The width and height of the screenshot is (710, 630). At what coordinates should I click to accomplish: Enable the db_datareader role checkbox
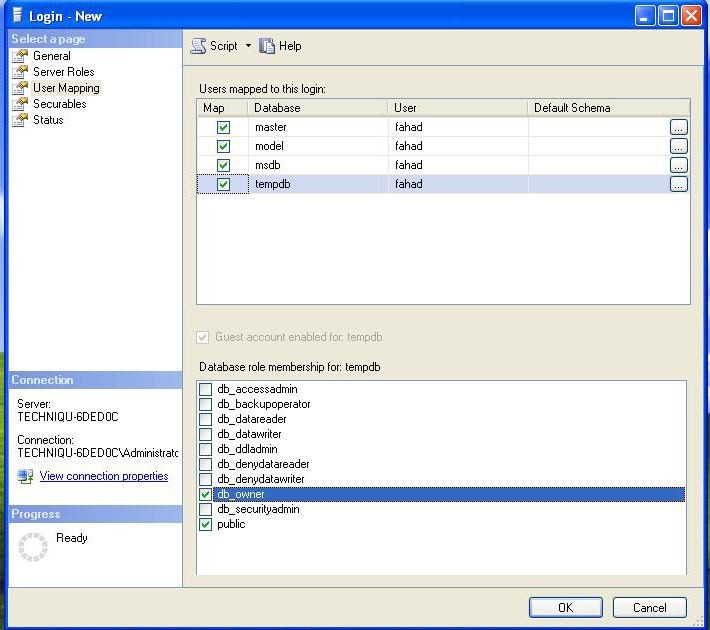[206, 419]
